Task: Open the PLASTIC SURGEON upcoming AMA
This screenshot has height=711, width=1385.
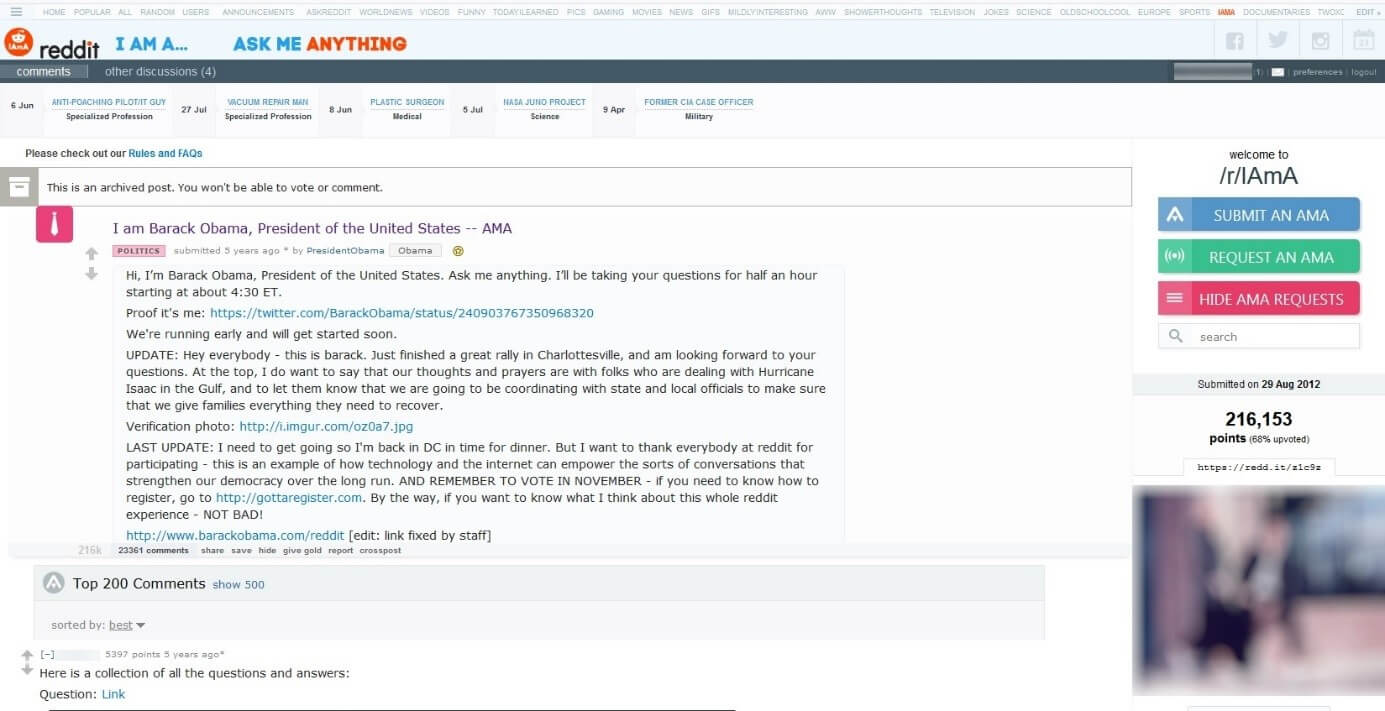Action: coord(407,102)
